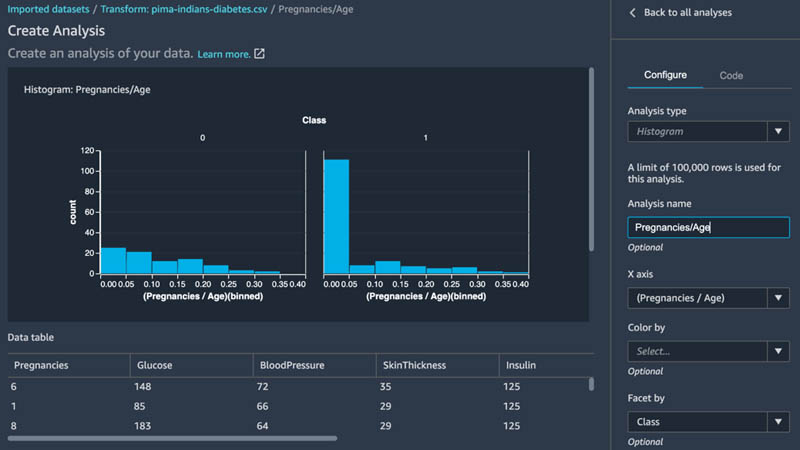
Task: Open Transform: pima-indians-diabetes.csv breadcrumb
Action: [x=184, y=9]
